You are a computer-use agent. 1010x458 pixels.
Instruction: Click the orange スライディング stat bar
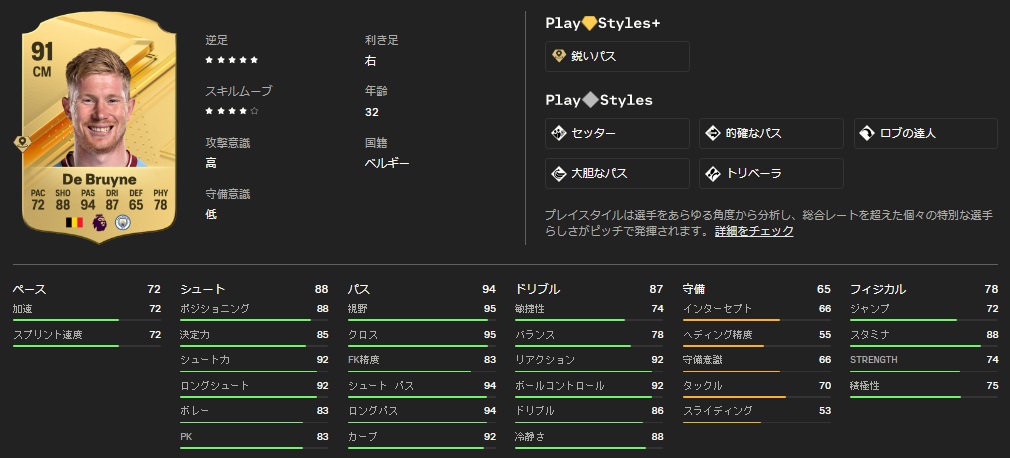point(718,422)
